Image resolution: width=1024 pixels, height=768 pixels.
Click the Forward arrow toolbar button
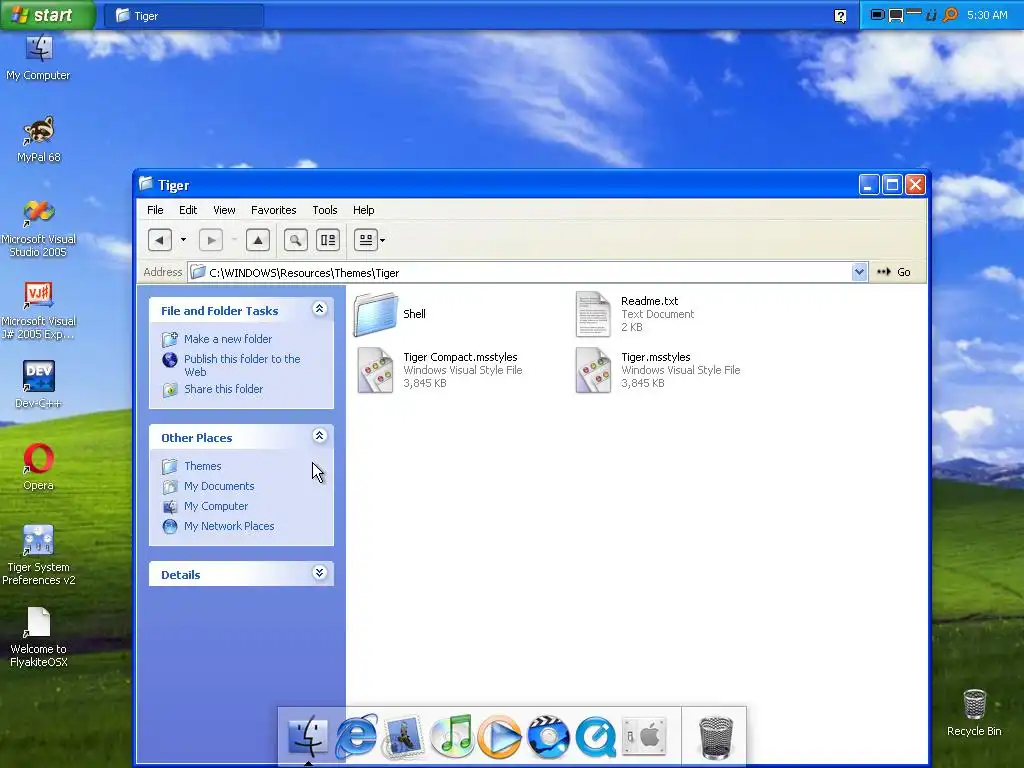[210, 240]
